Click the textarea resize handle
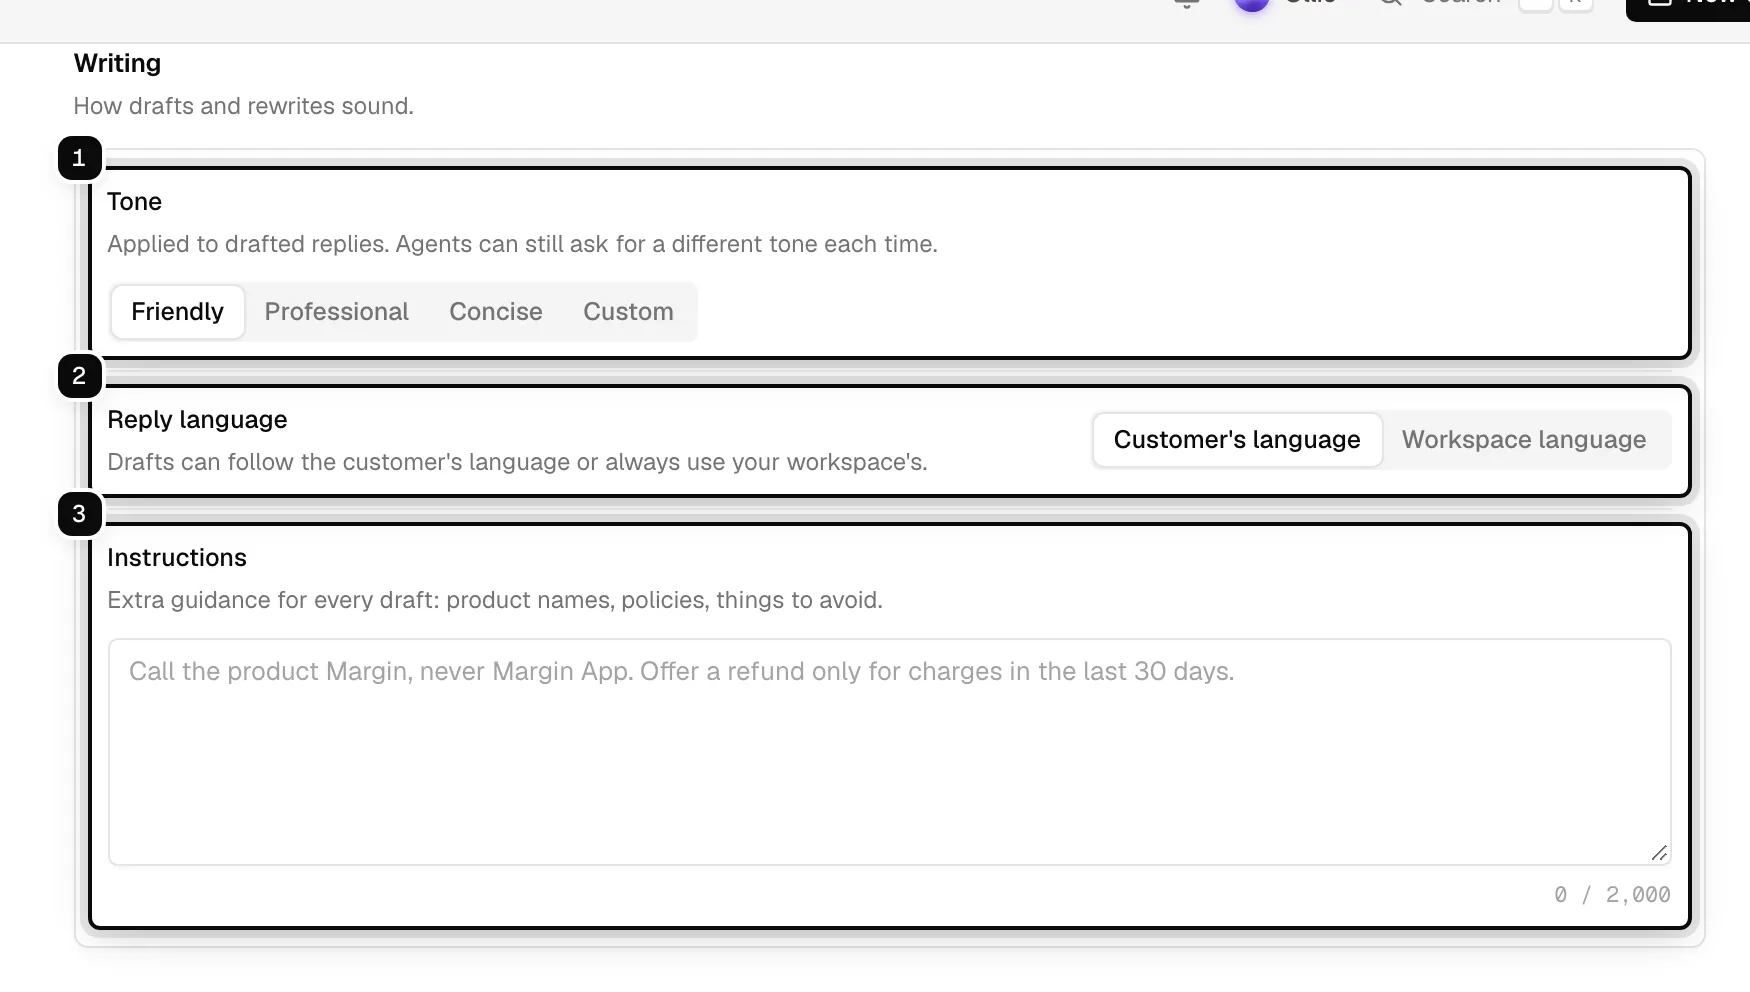1750x992 pixels. [1659, 853]
